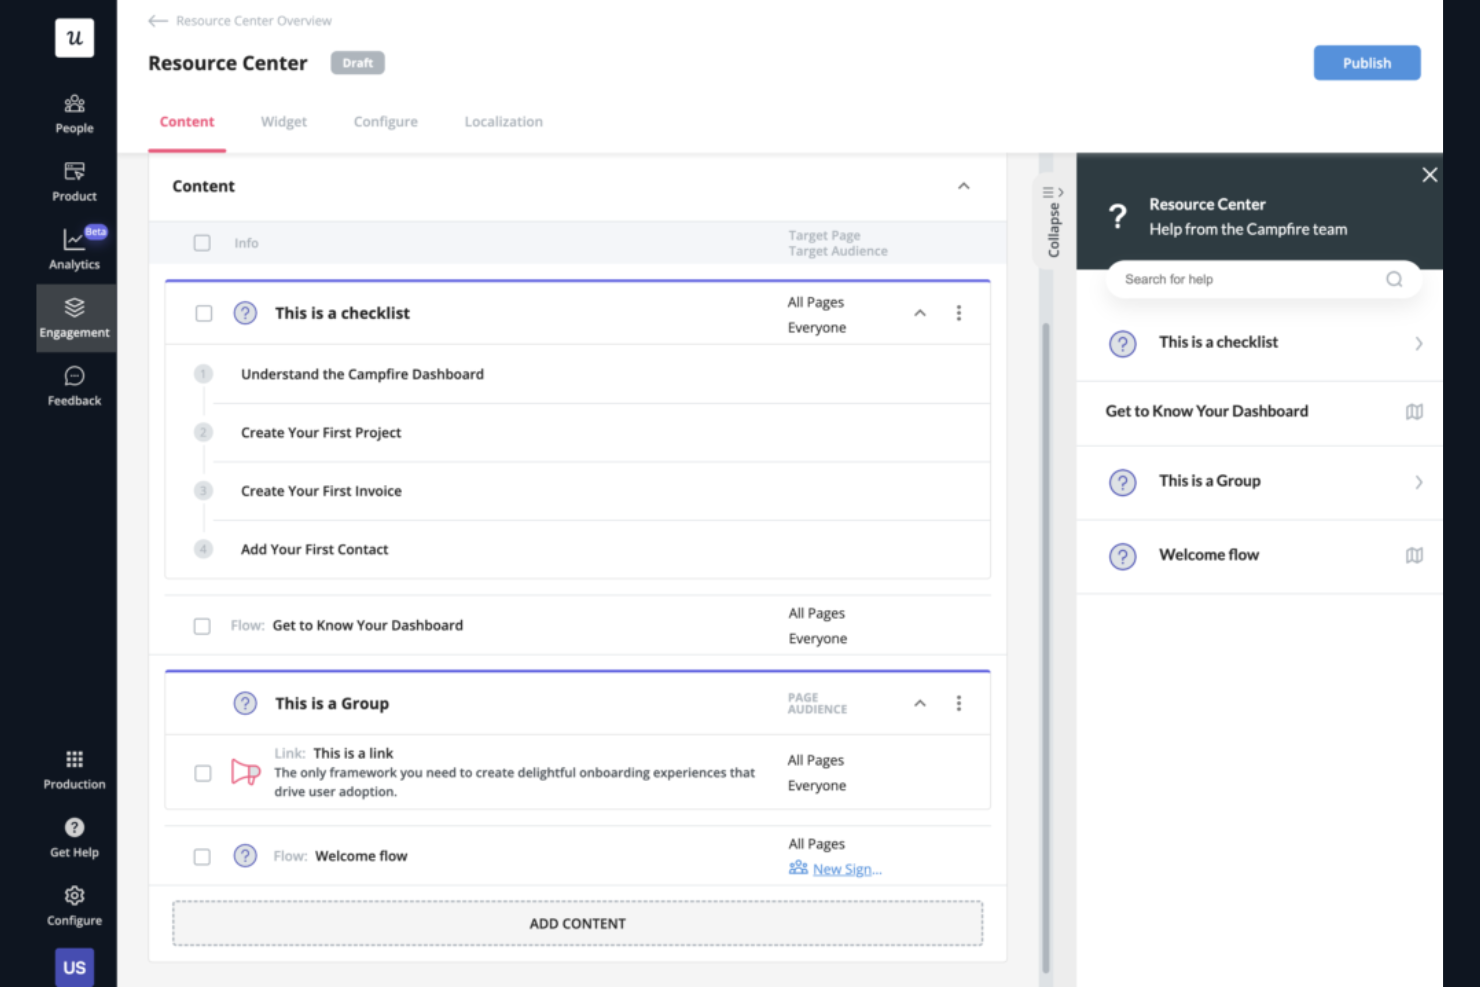Image resolution: width=1480 pixels, height=987 pixels.
Task: Collapse the preview panel handle
Action: [1053, 222]
